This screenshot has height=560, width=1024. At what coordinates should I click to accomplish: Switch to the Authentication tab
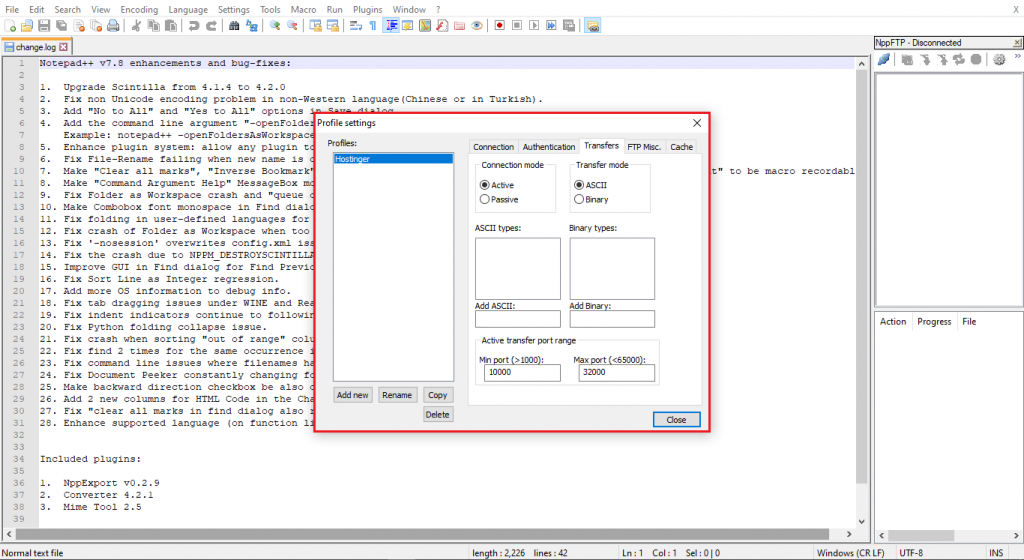click(x=549, y=147)
